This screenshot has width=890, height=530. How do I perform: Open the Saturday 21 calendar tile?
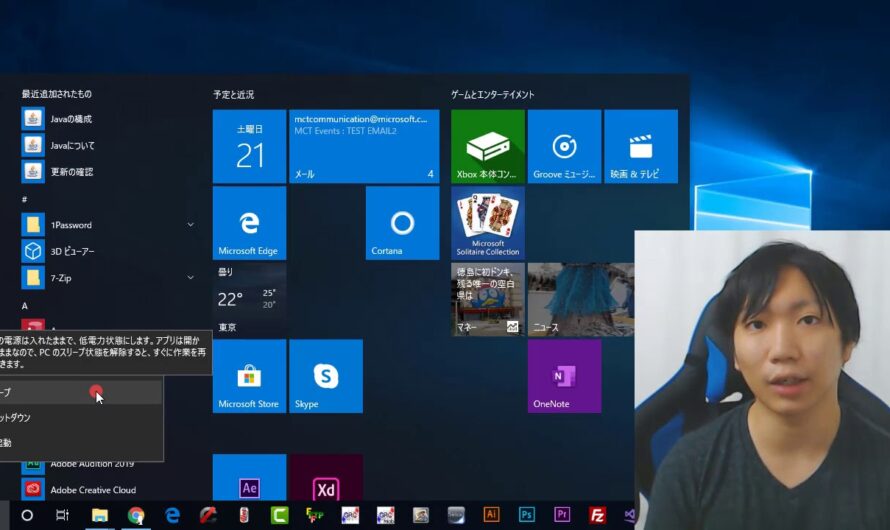coord(249,147)
